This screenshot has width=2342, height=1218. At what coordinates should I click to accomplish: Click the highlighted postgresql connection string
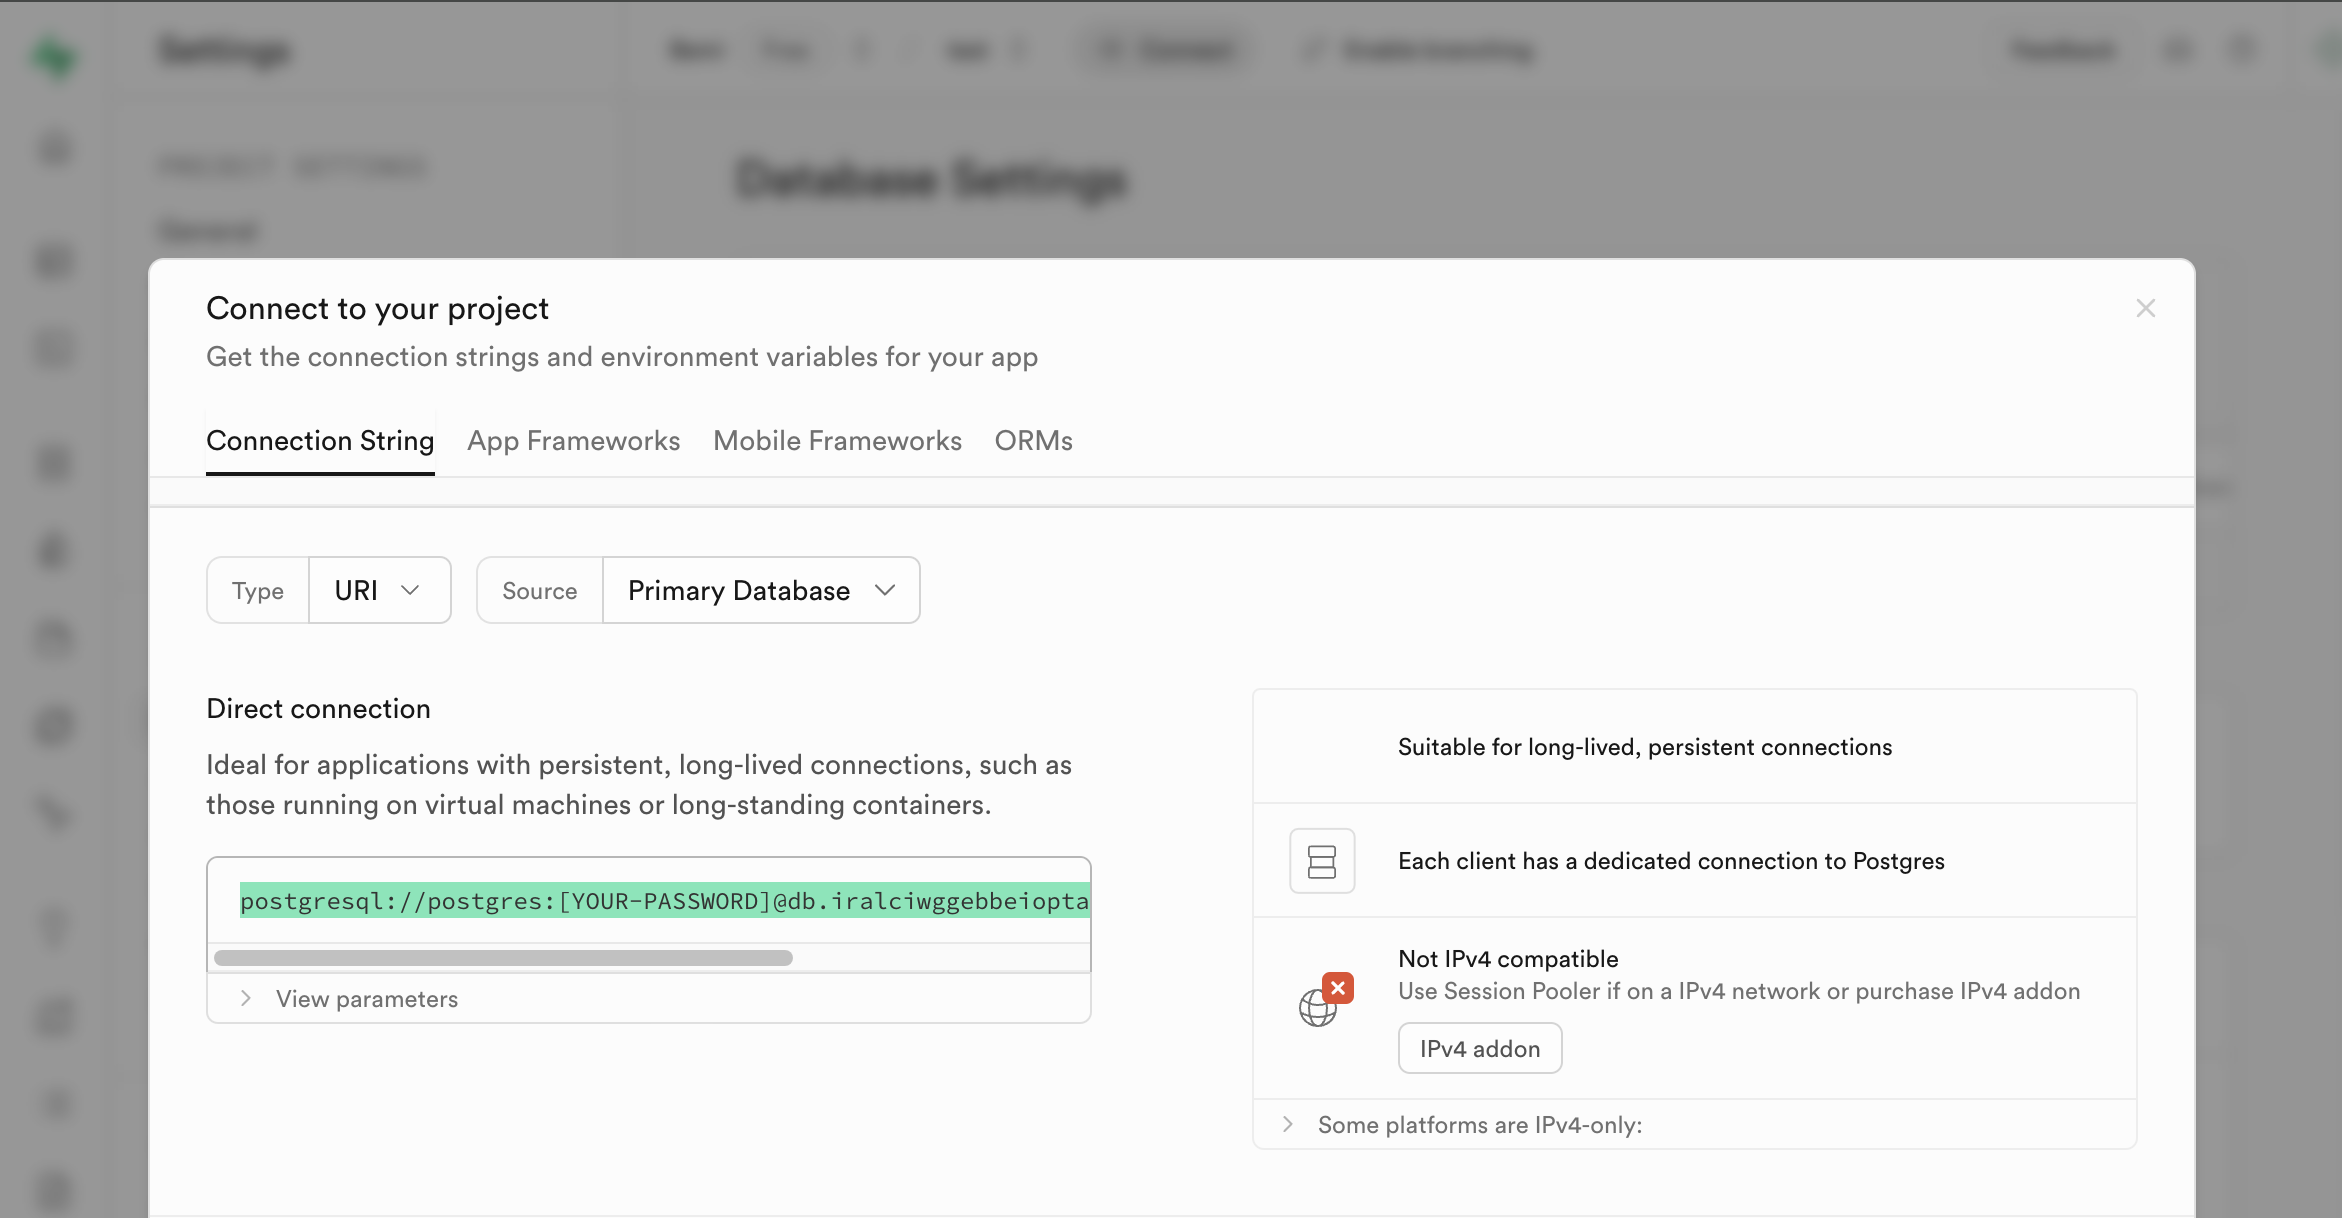click(664, 900)
